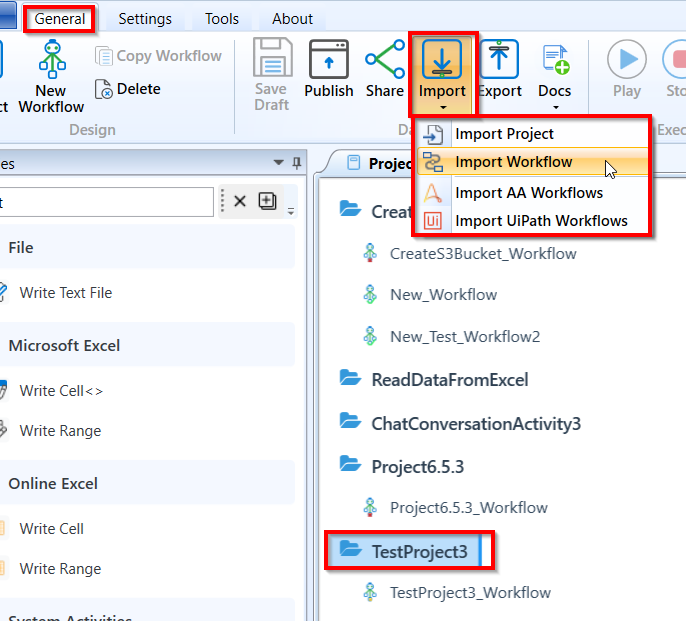The height and width of the screenshot is (621, 686).
Task: Go to the About tab
Action: [292, 19]
